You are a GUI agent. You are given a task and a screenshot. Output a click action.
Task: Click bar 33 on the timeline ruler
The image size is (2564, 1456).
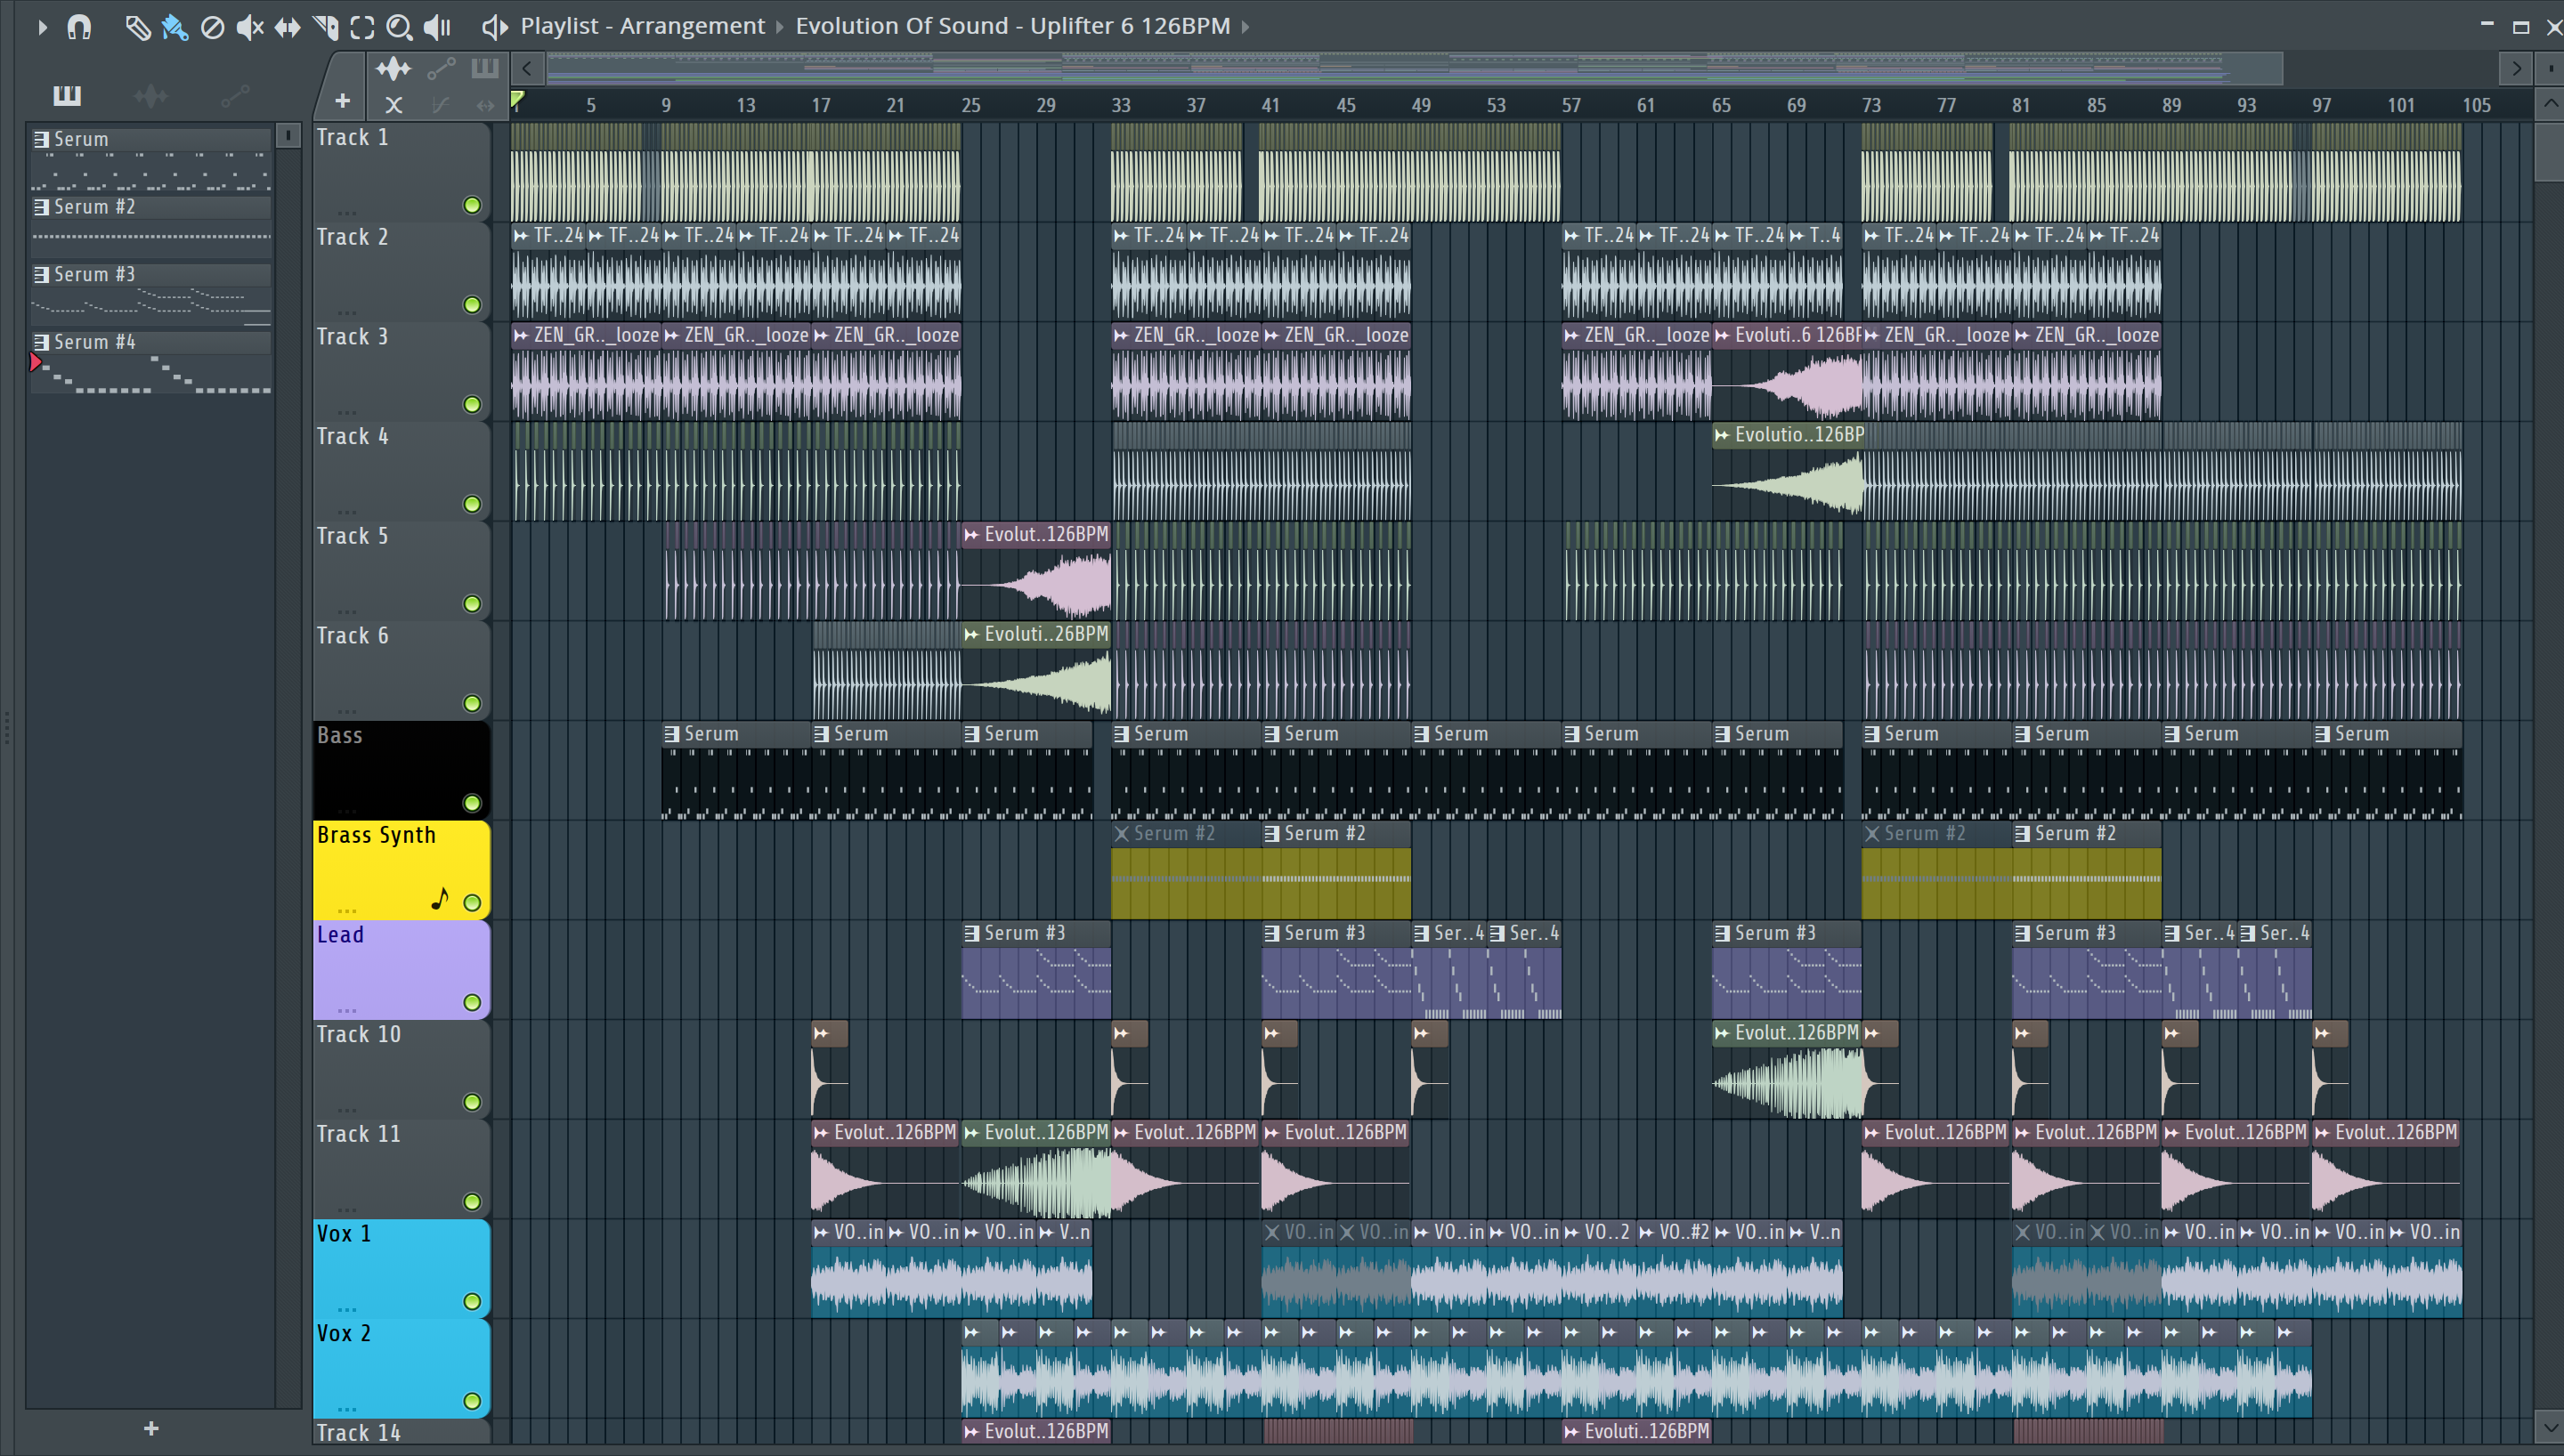1120,105
